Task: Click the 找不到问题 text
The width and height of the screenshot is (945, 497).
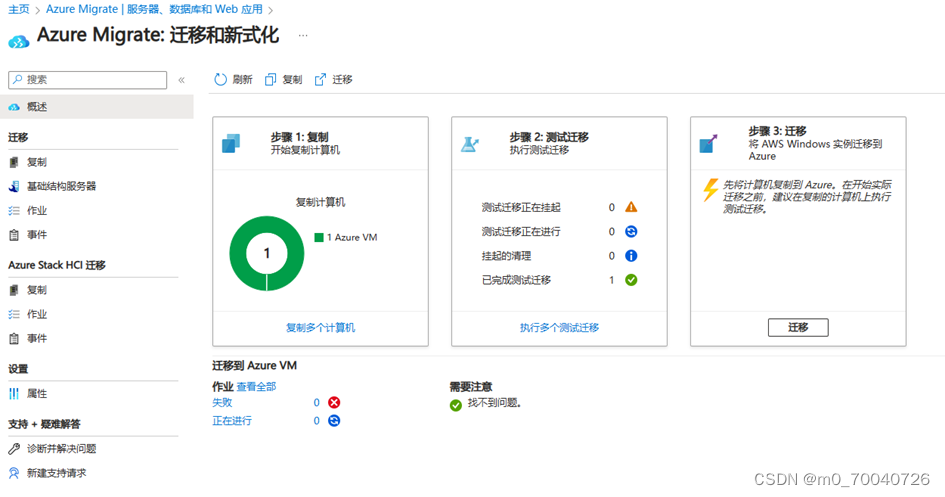Action: (494, 402)
